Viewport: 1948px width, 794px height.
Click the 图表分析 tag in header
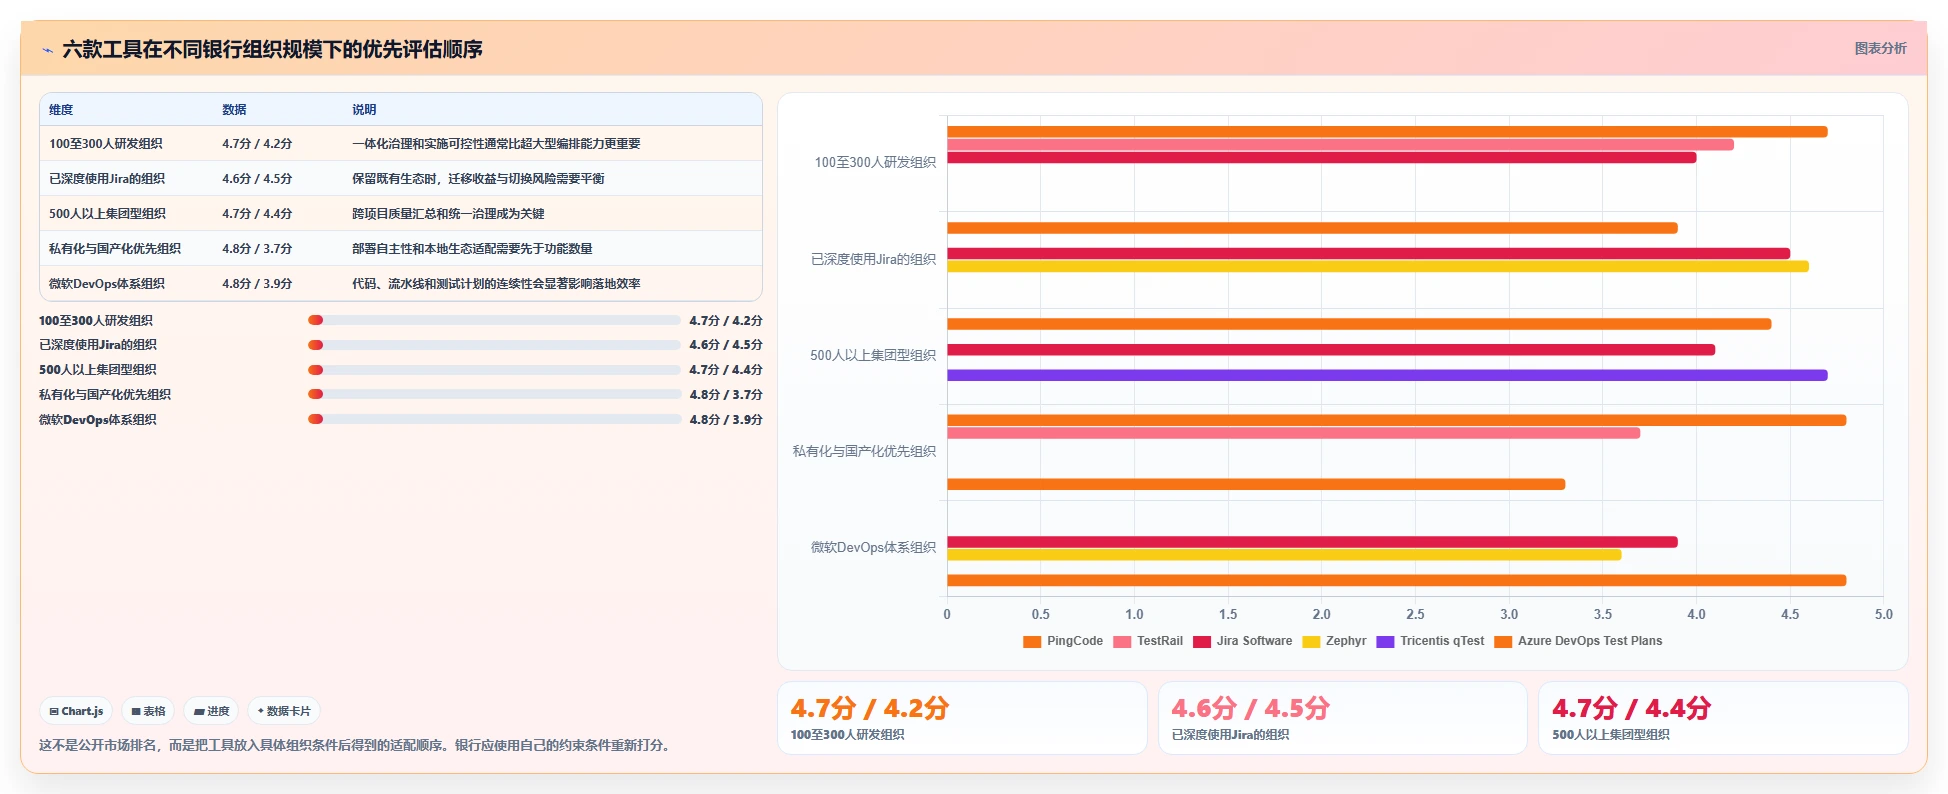(1880, 48)
